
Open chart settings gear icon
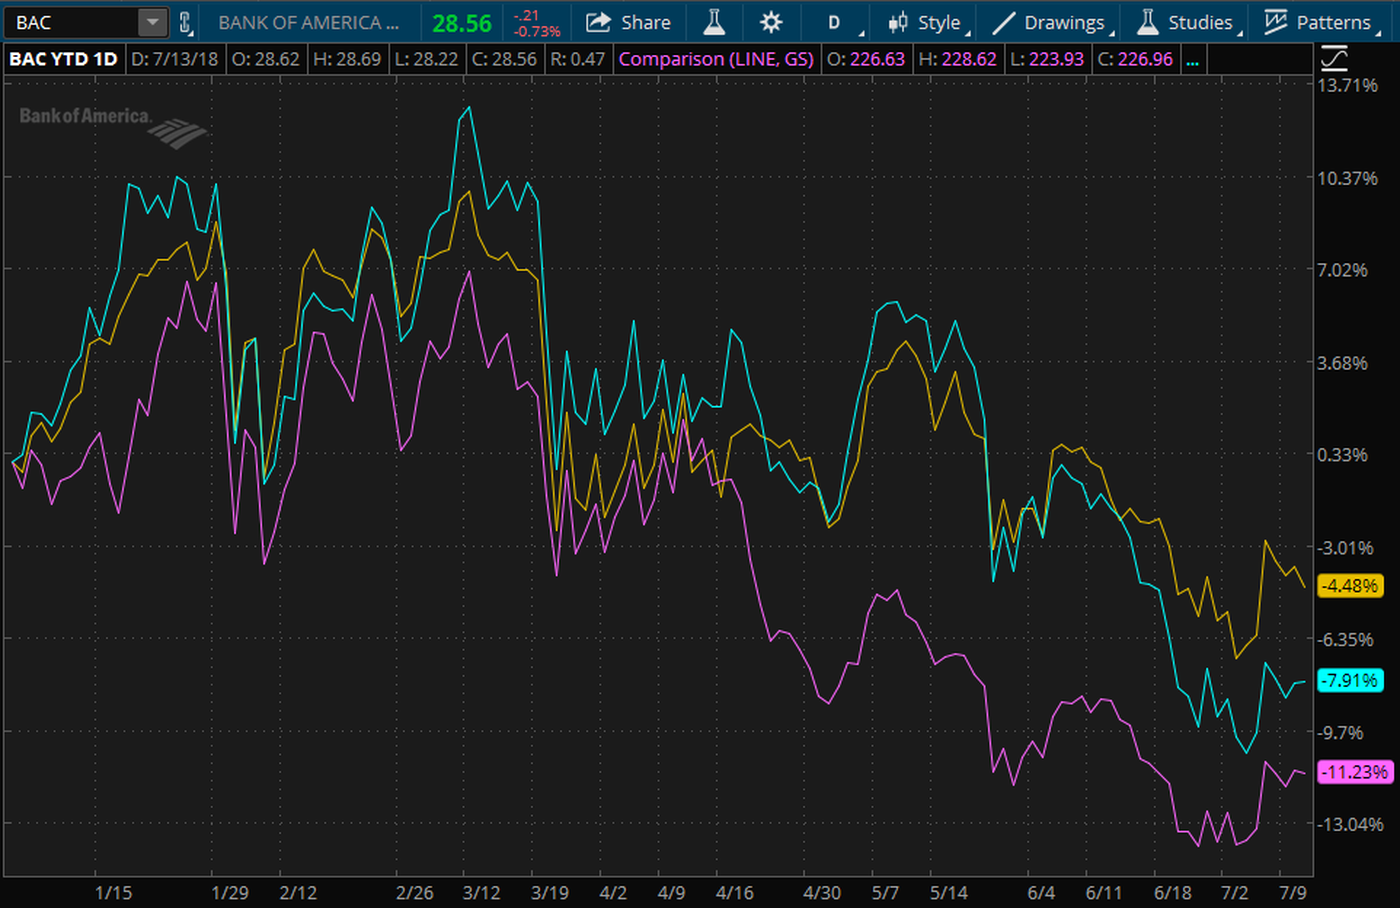coord(771,22)
